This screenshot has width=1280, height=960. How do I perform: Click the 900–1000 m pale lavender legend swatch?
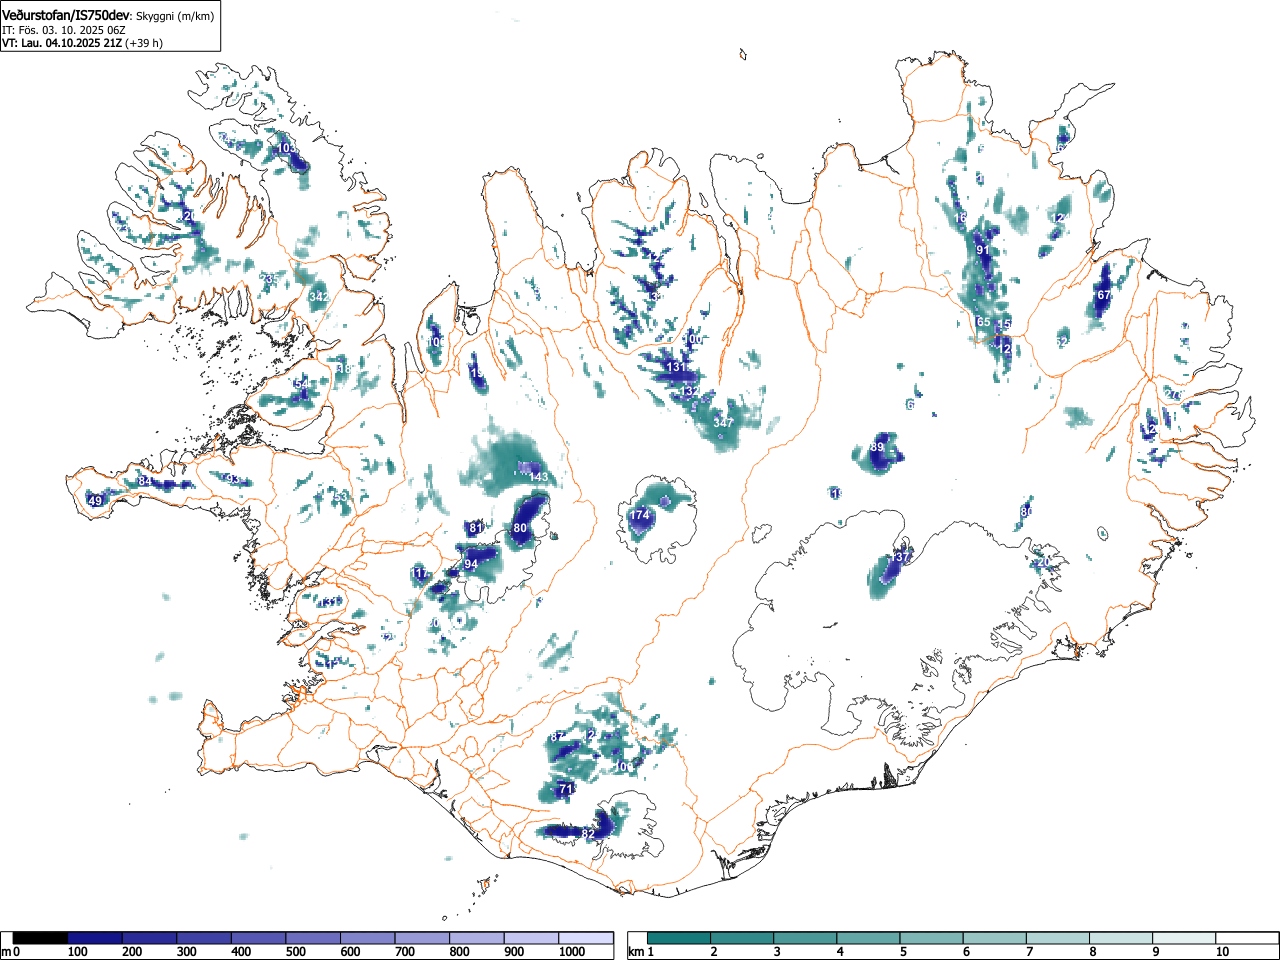[531, 938]
